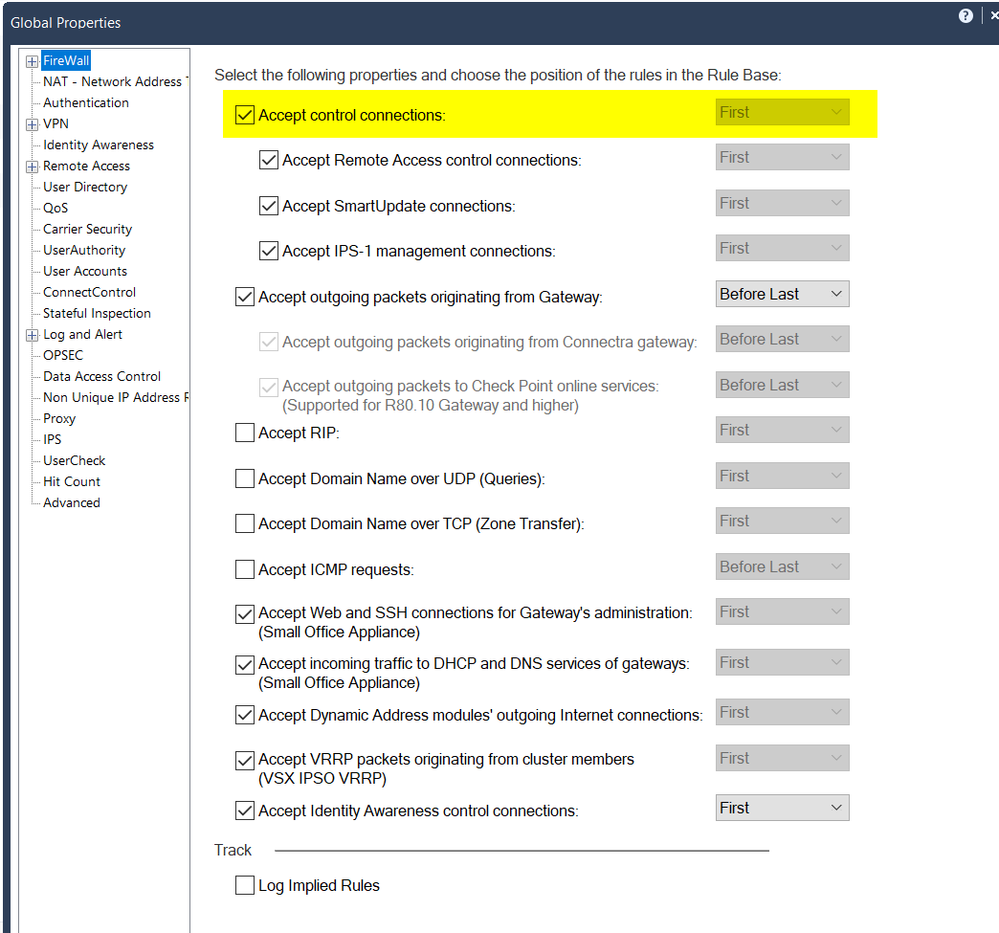Toggle Accept Dynamic Address modules' checkbox
Viewport: 999px width, 933px height.
[245, 715]
